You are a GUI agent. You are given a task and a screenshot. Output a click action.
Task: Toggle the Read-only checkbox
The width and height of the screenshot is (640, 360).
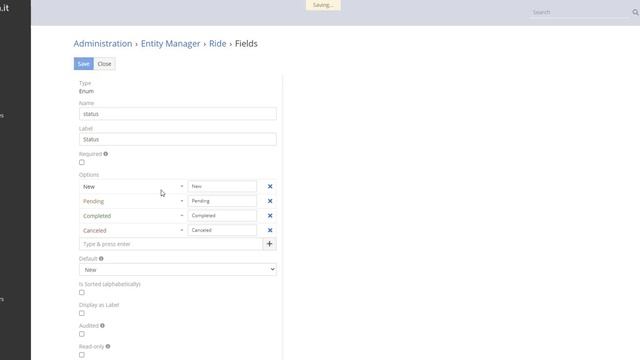point(82,355)
